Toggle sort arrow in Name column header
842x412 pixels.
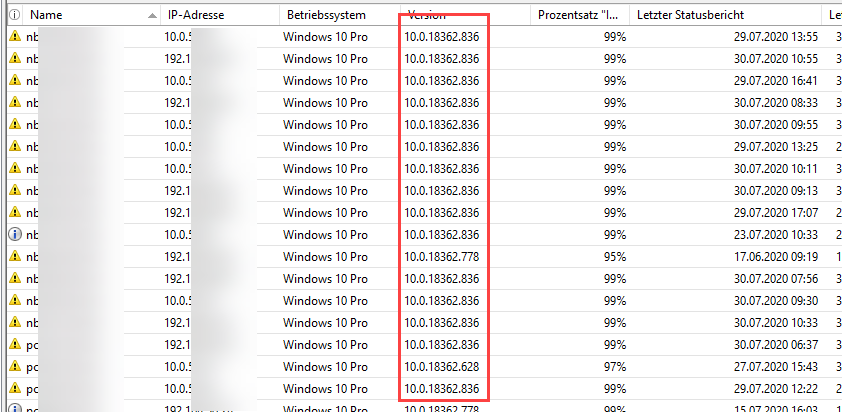pyautogui.click(x=153, y=16)
